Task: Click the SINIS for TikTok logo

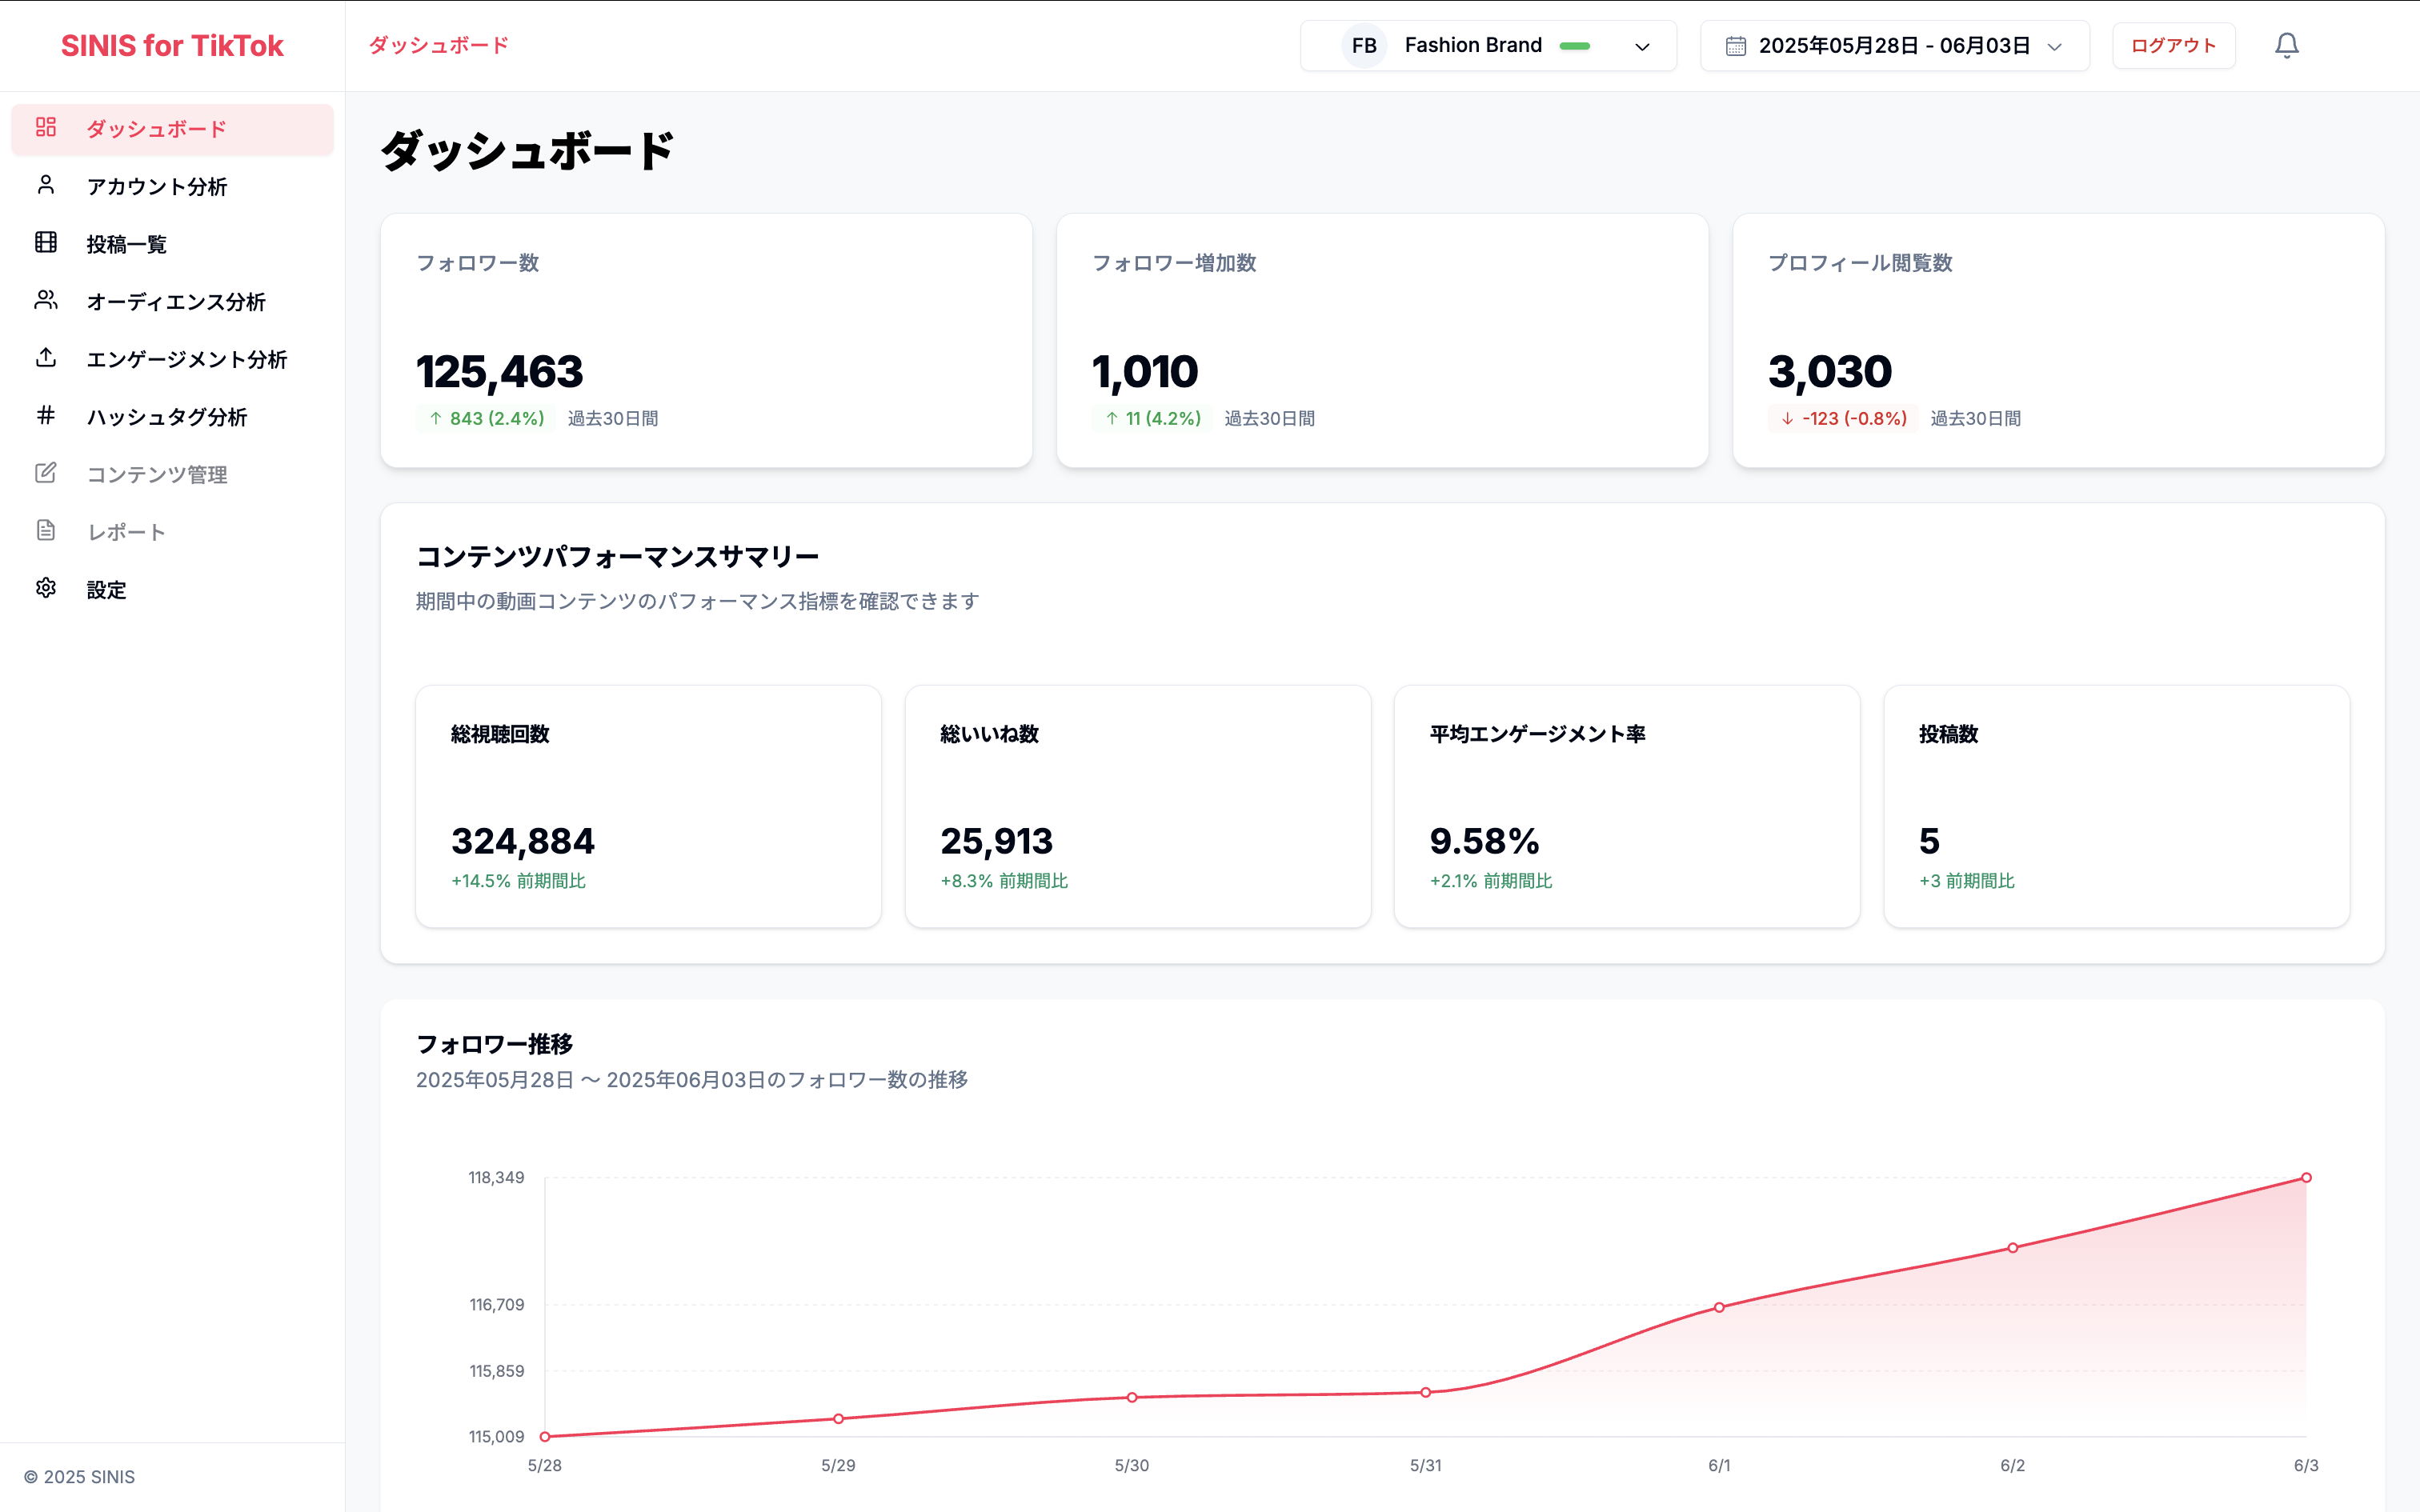Action: (172, 45)
